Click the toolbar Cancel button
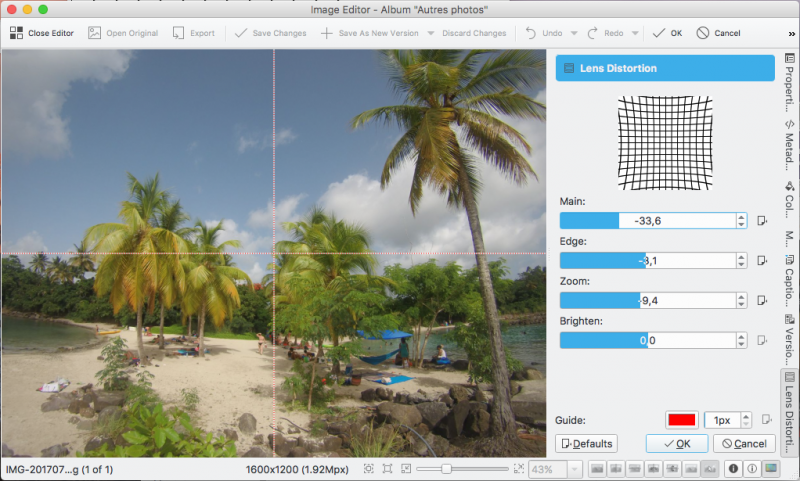The width and height of the screenshot is (800, 481). [x=718, y=33]
